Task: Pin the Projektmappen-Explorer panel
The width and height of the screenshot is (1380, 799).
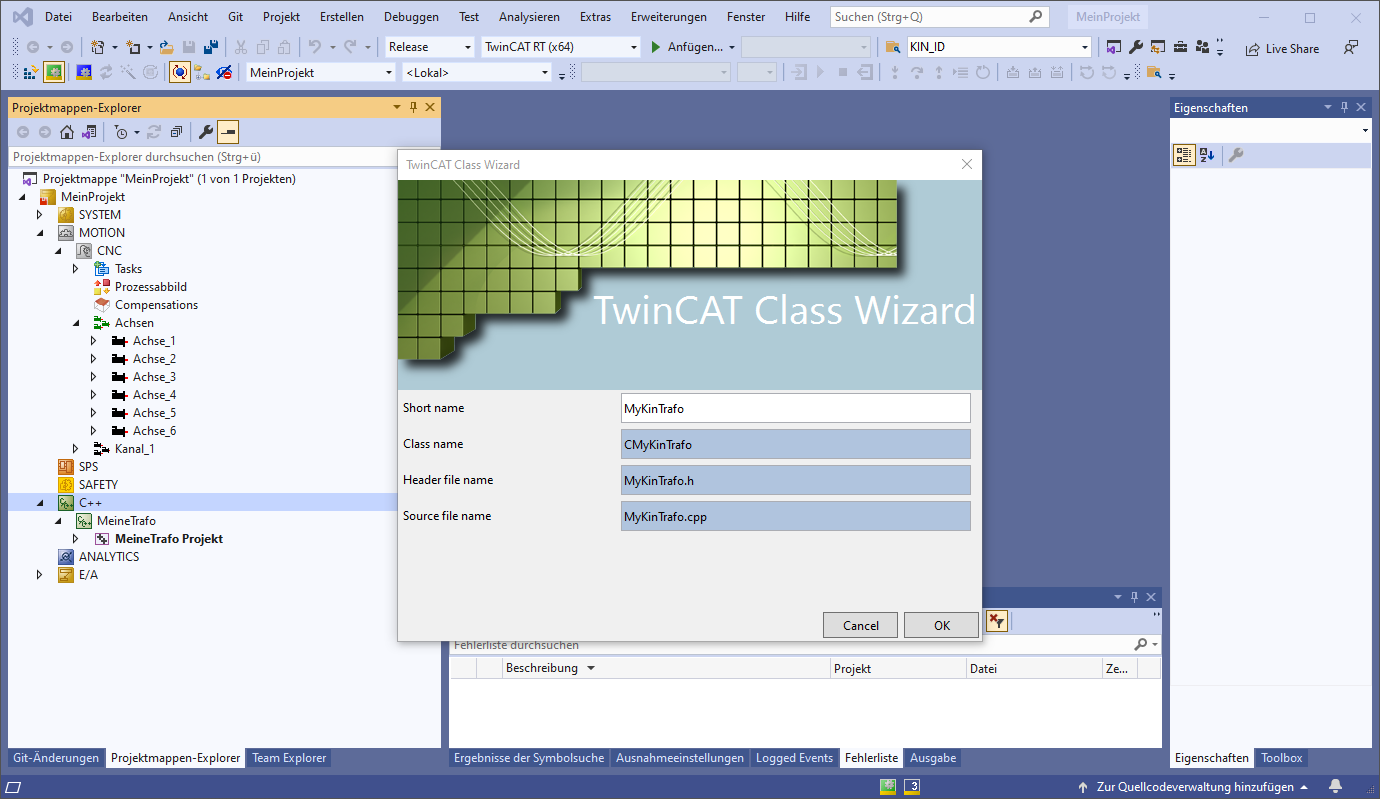Action: pos(414,107)
